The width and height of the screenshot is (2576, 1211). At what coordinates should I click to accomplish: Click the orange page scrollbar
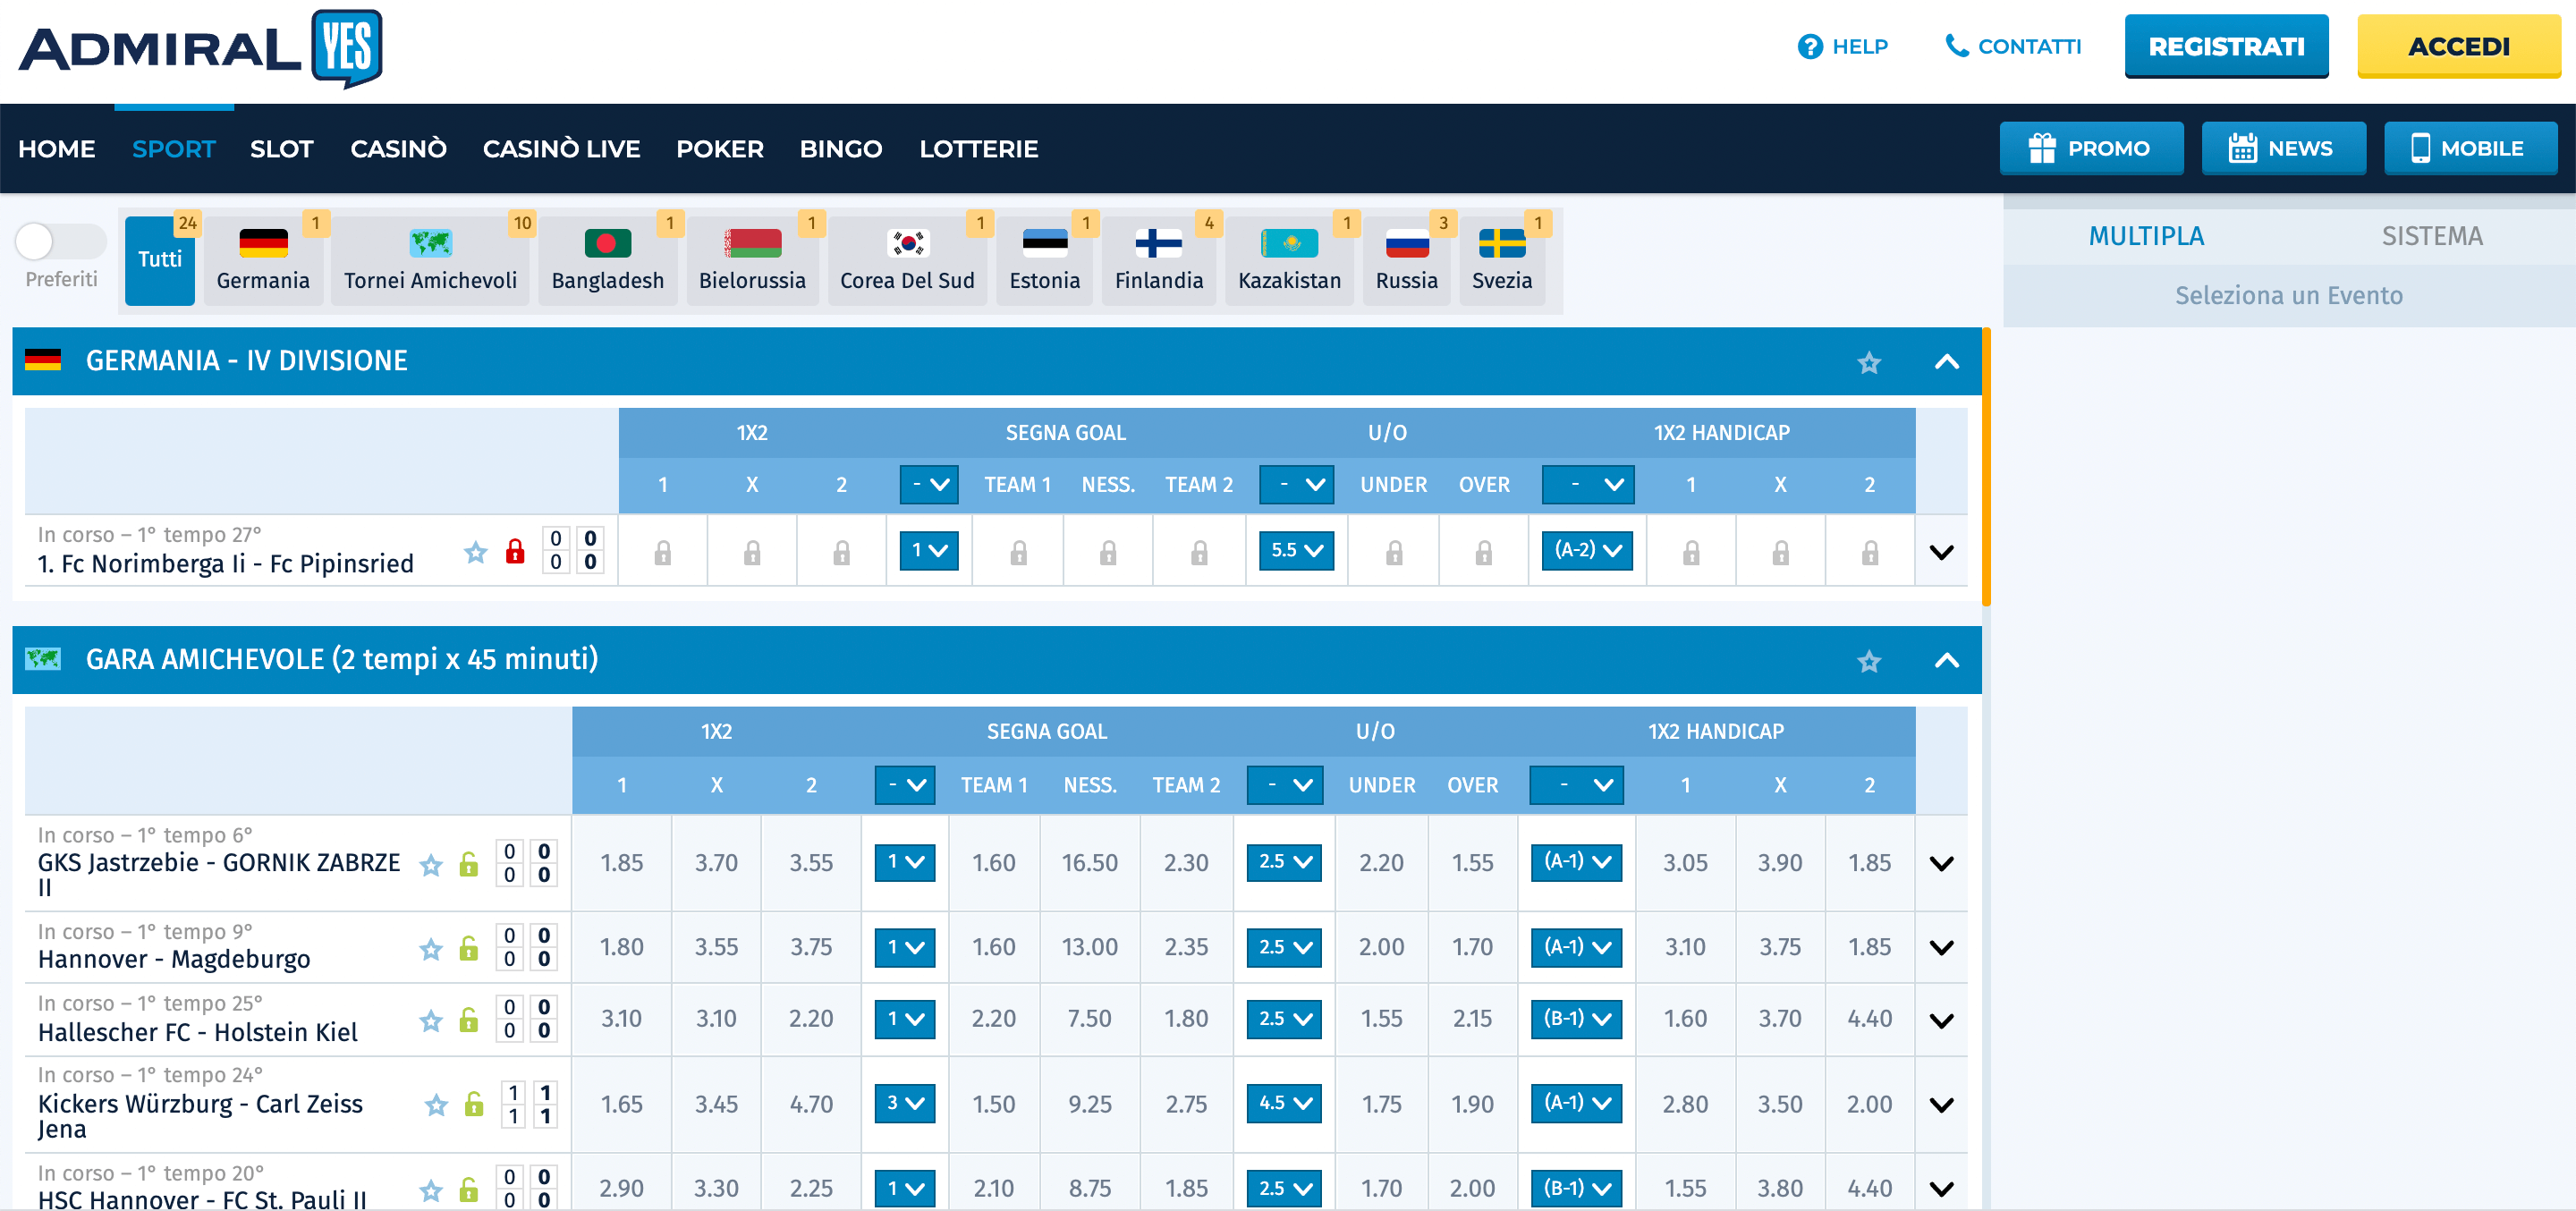tap(1986, 466)
